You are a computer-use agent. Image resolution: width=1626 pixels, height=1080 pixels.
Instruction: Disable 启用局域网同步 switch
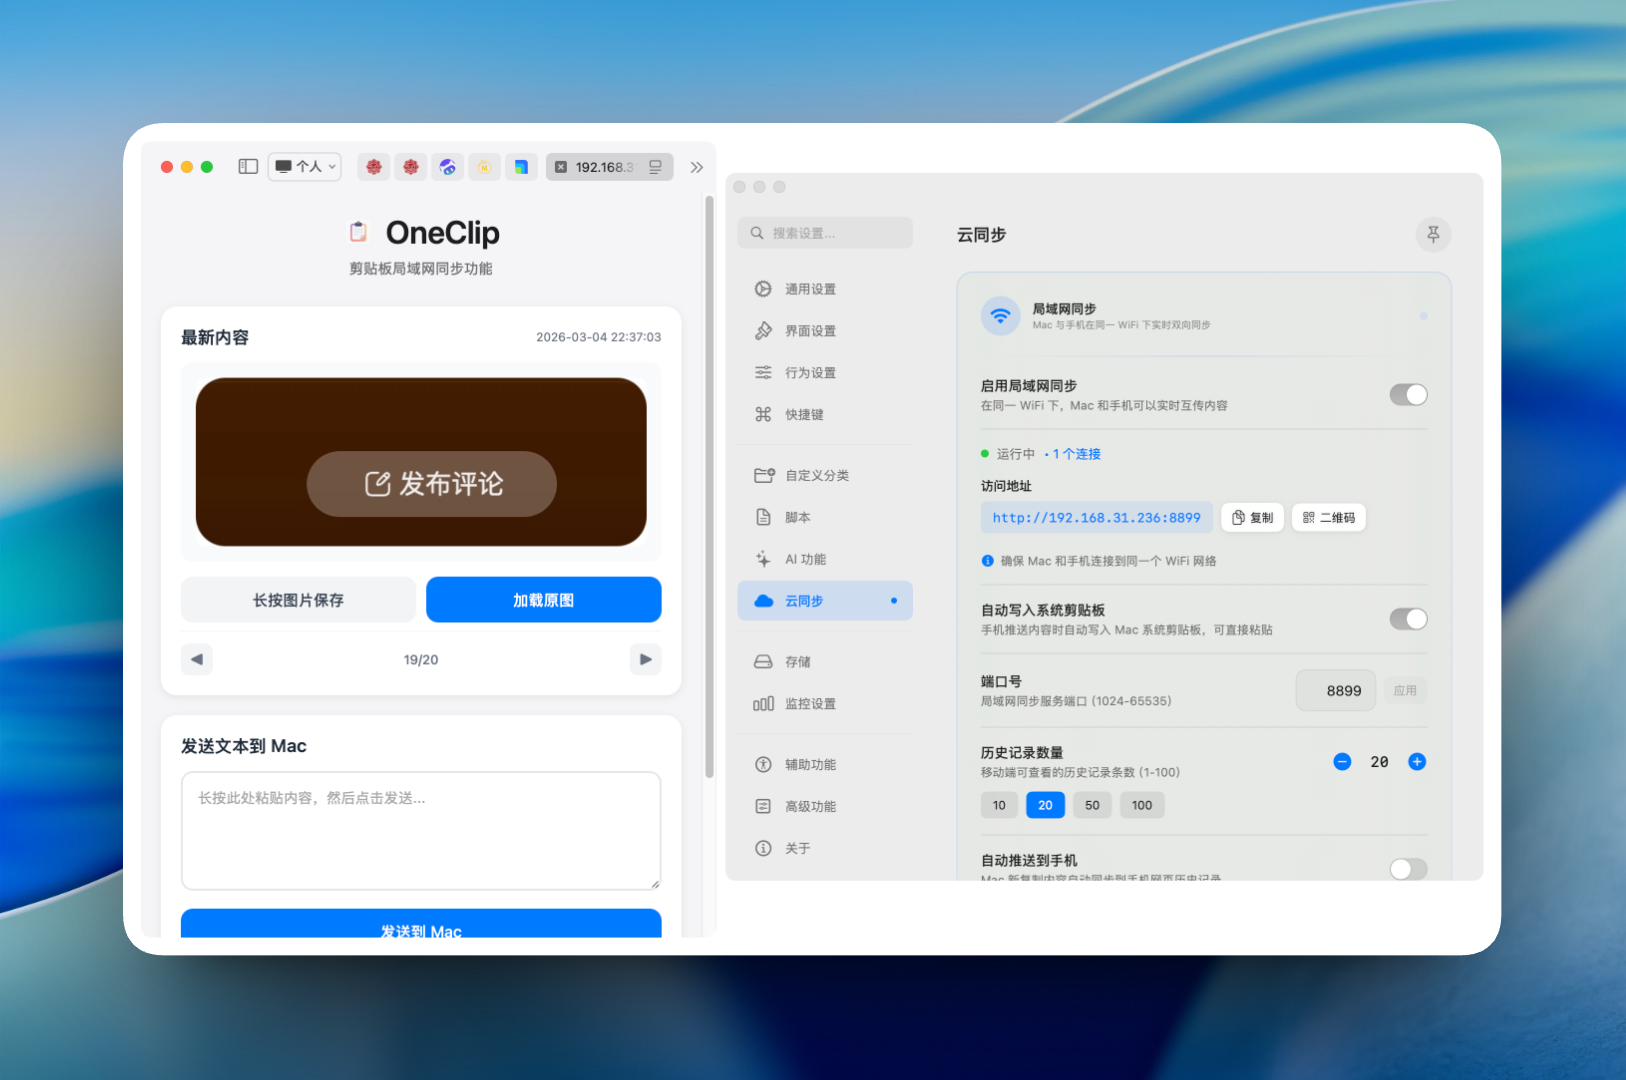[x=1409, y=394]
